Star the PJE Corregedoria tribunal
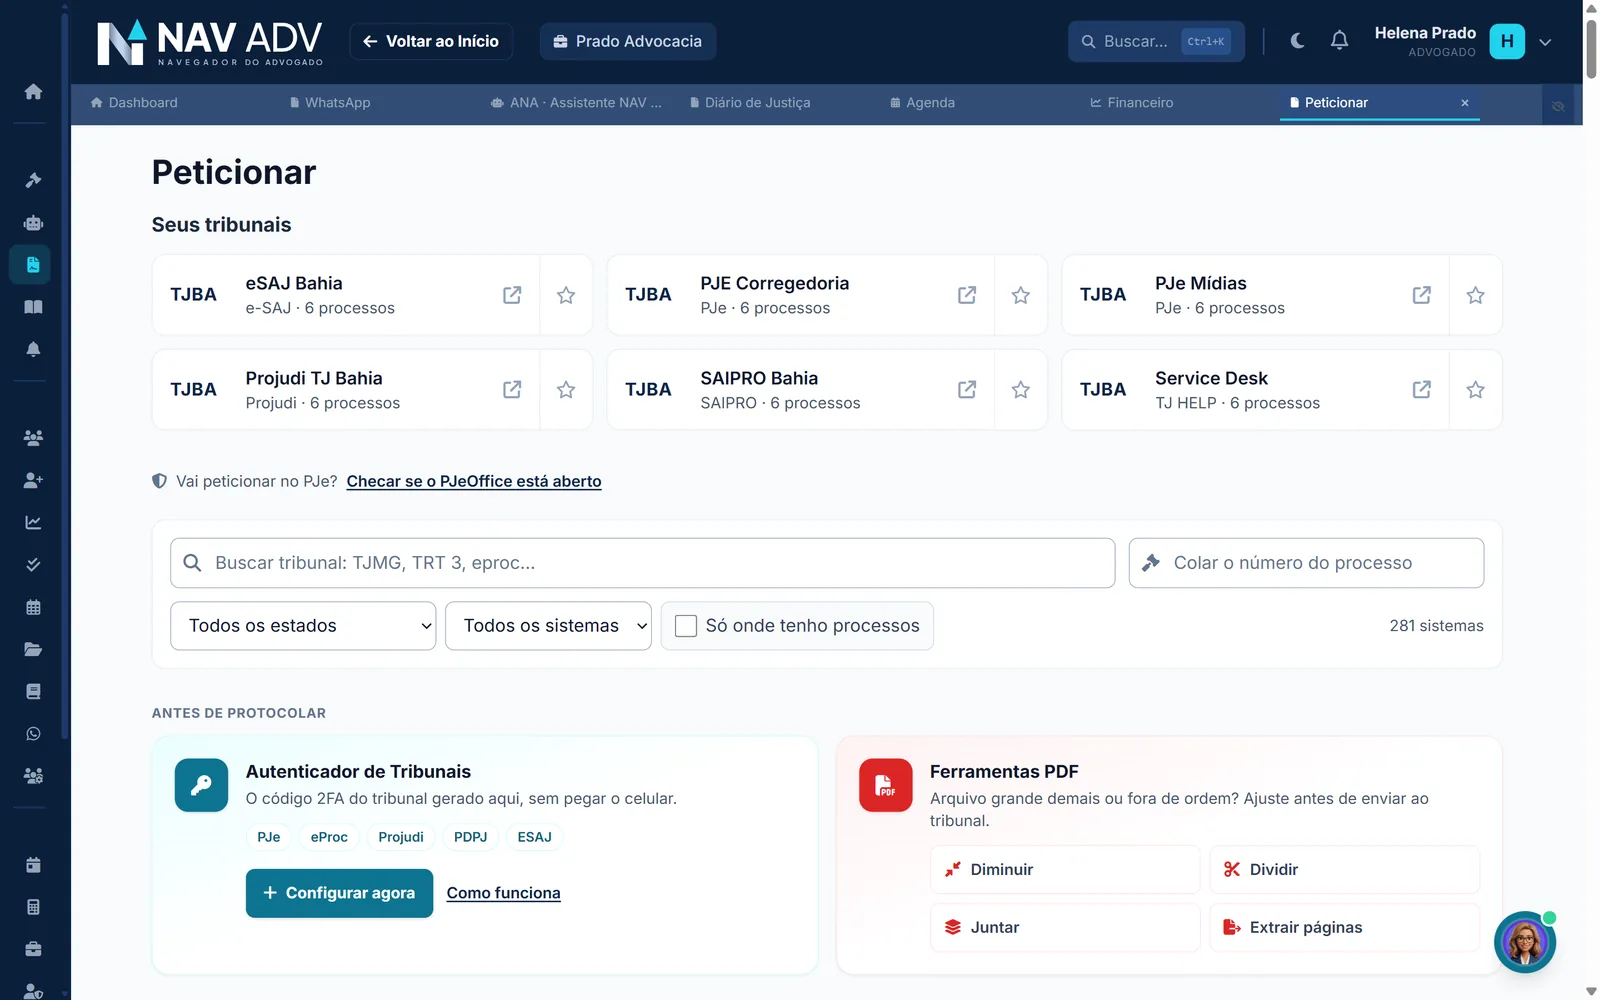This screenshot has height=1000, width=1600. coord(1020,295)
